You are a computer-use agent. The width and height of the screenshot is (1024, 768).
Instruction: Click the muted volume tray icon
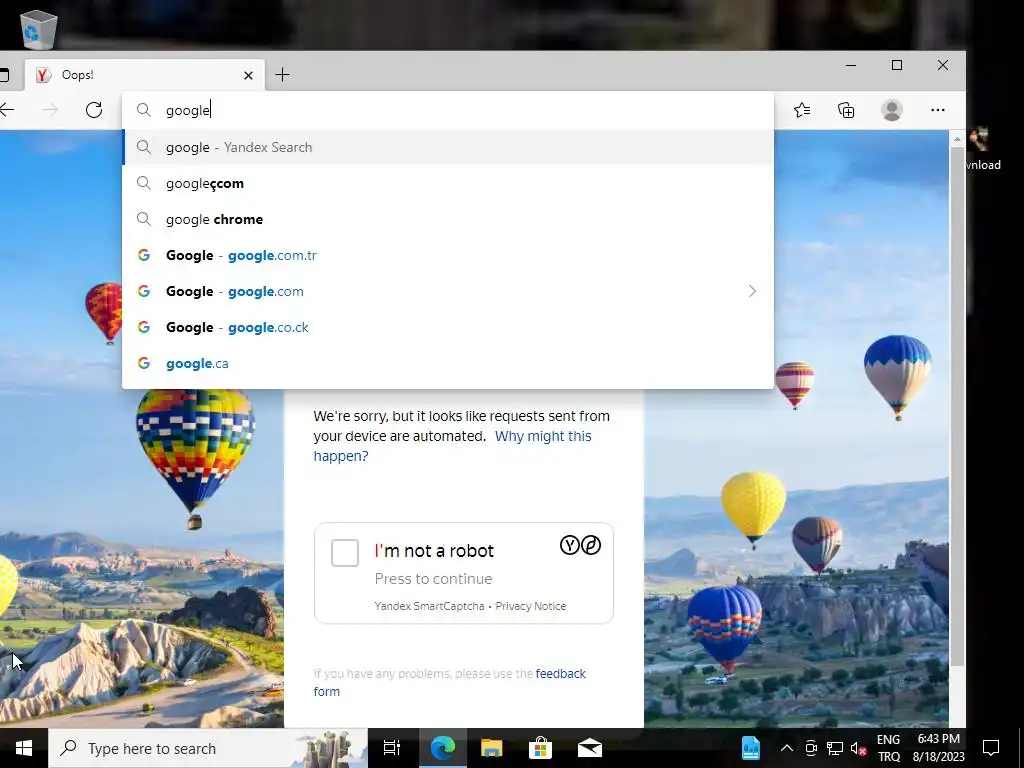[857, 748]
